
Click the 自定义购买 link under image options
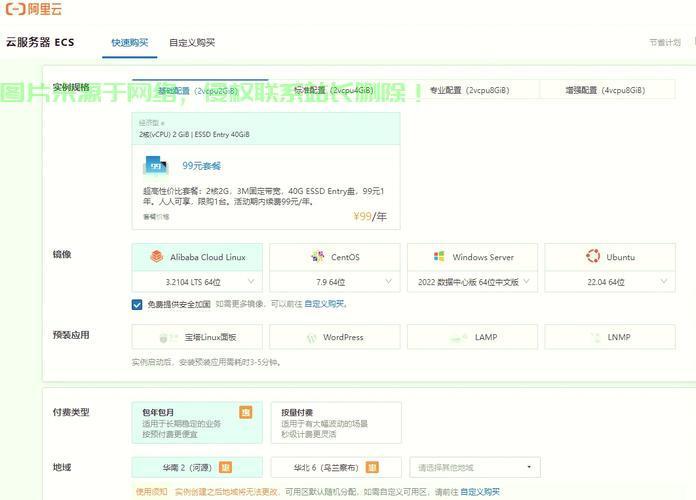(x=324, y=304)
